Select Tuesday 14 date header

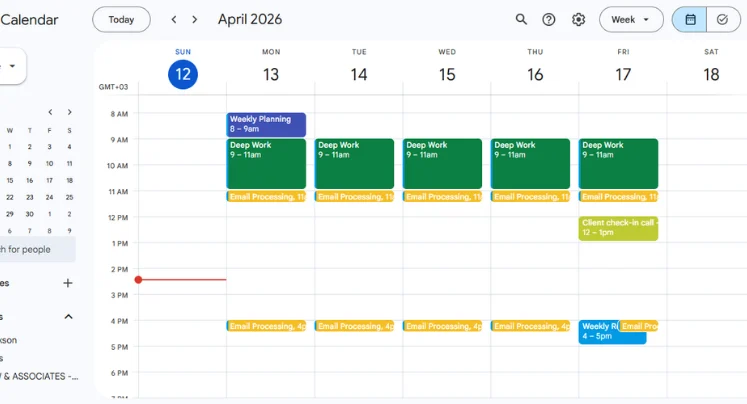[x=359, y=74]
